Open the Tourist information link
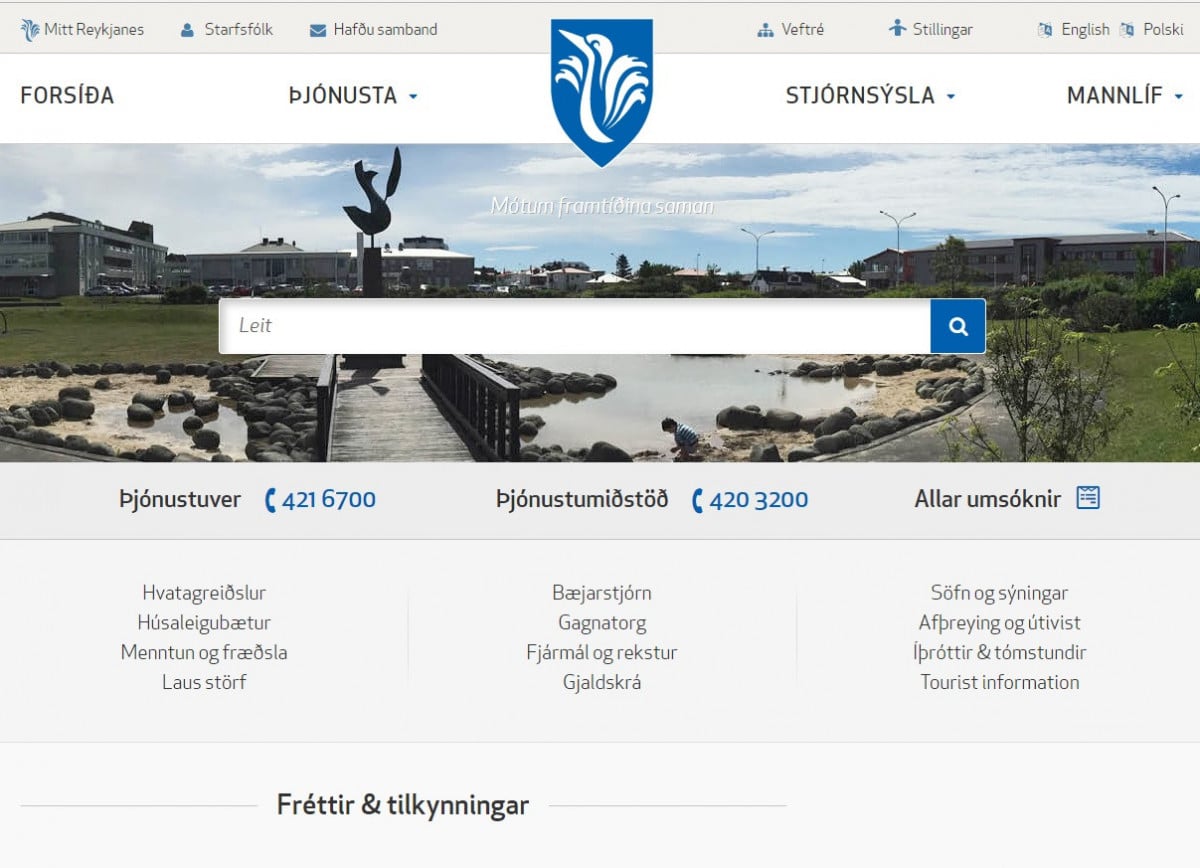Screen dimensions: 1200x868 tap(1000, 683)
